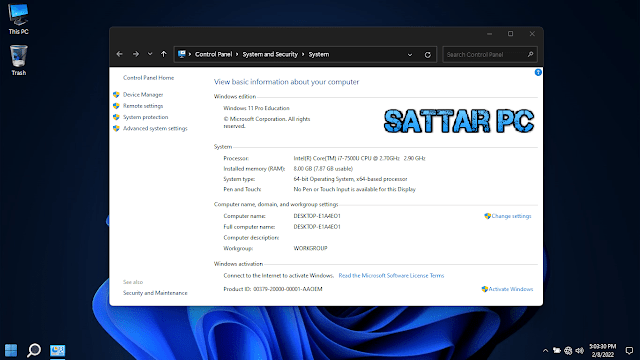Minimize the System window
The height and width of the screenshot is (360, 640).
coord(489,34)
